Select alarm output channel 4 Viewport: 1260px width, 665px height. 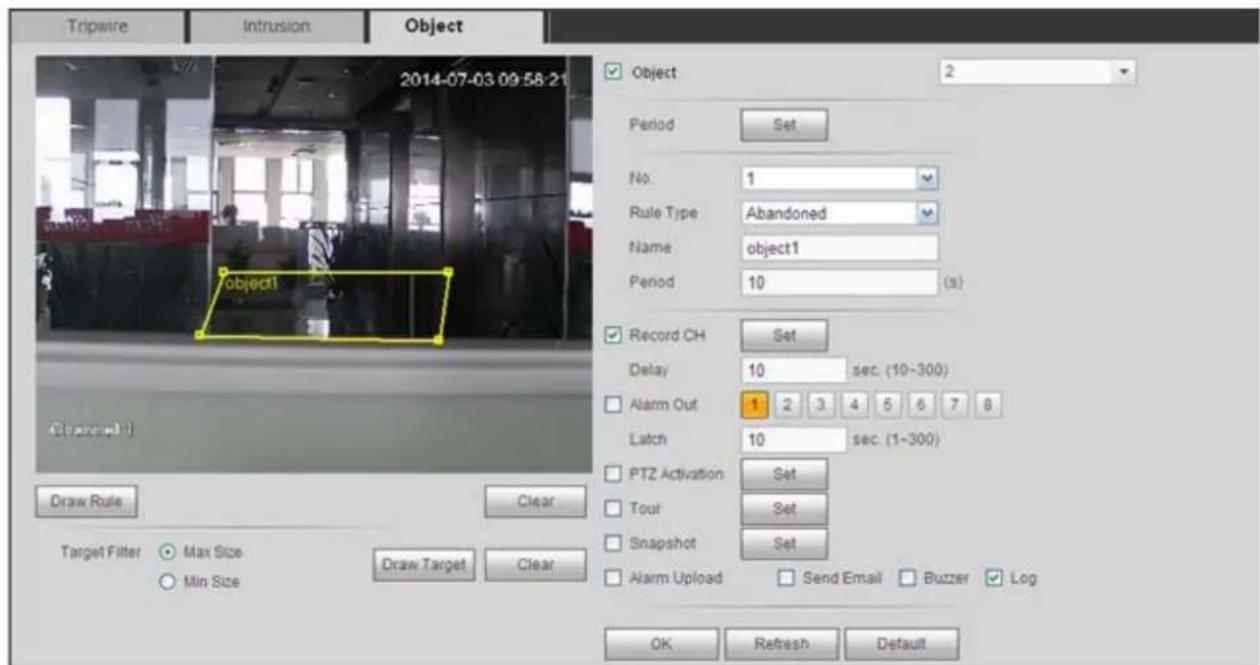(x=854, y=405)
